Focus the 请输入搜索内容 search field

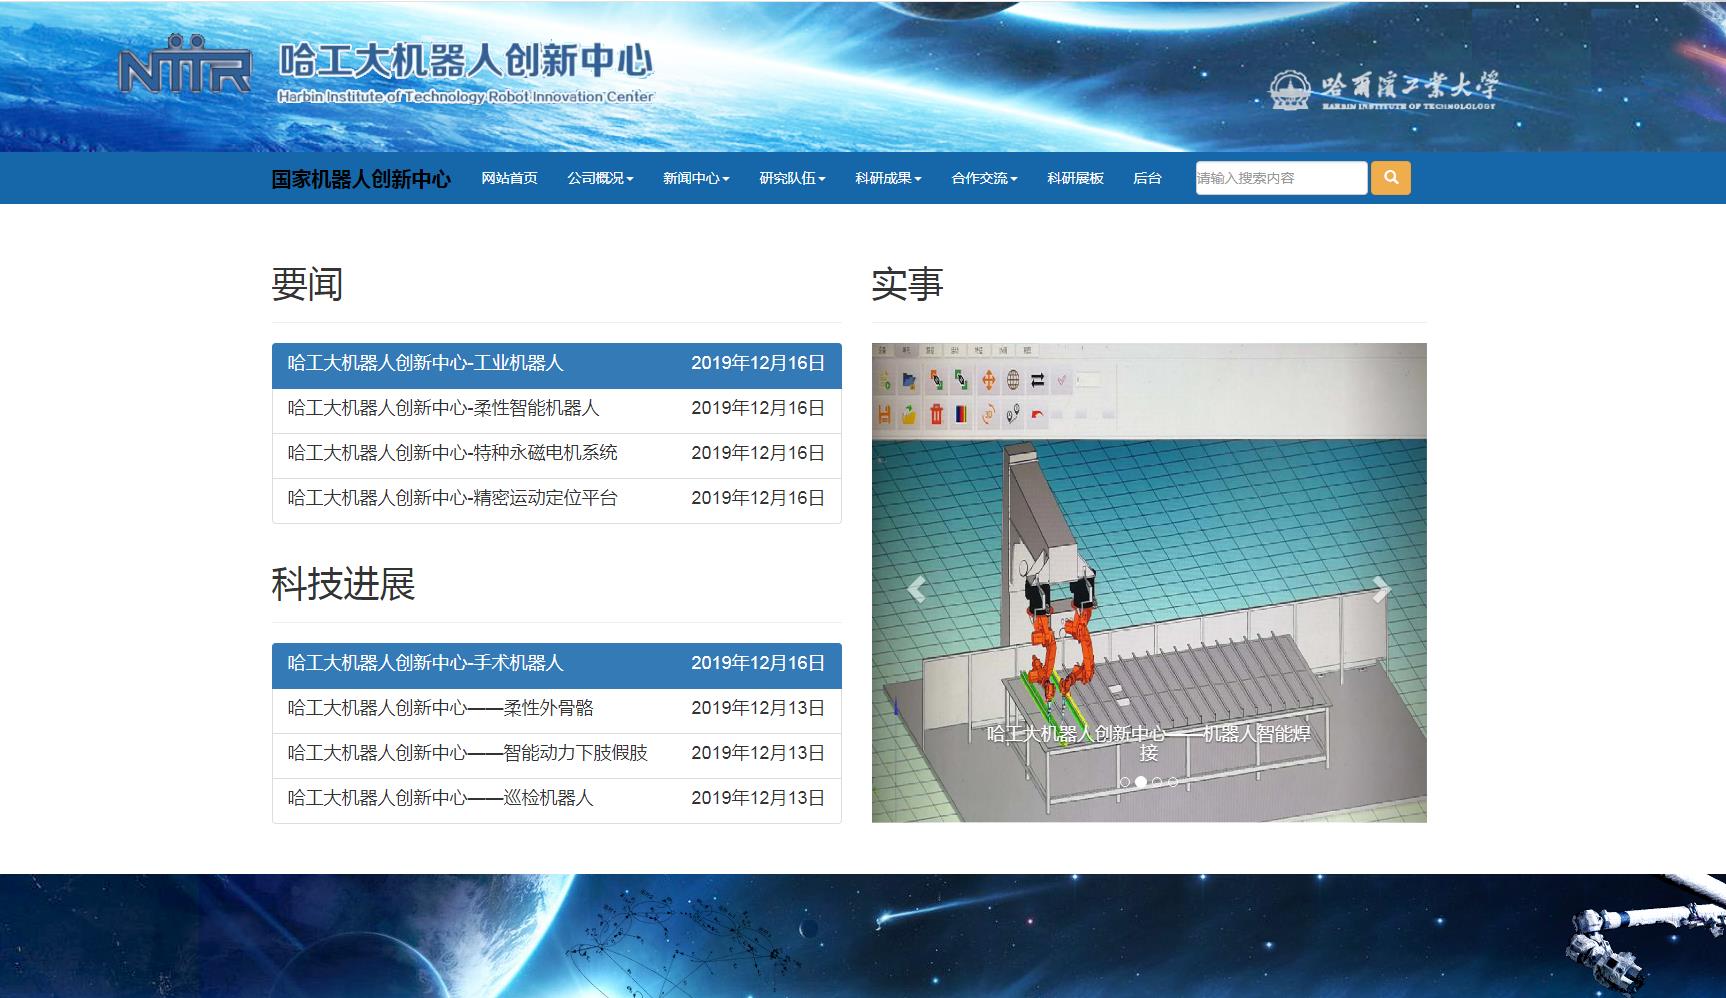1281,178
